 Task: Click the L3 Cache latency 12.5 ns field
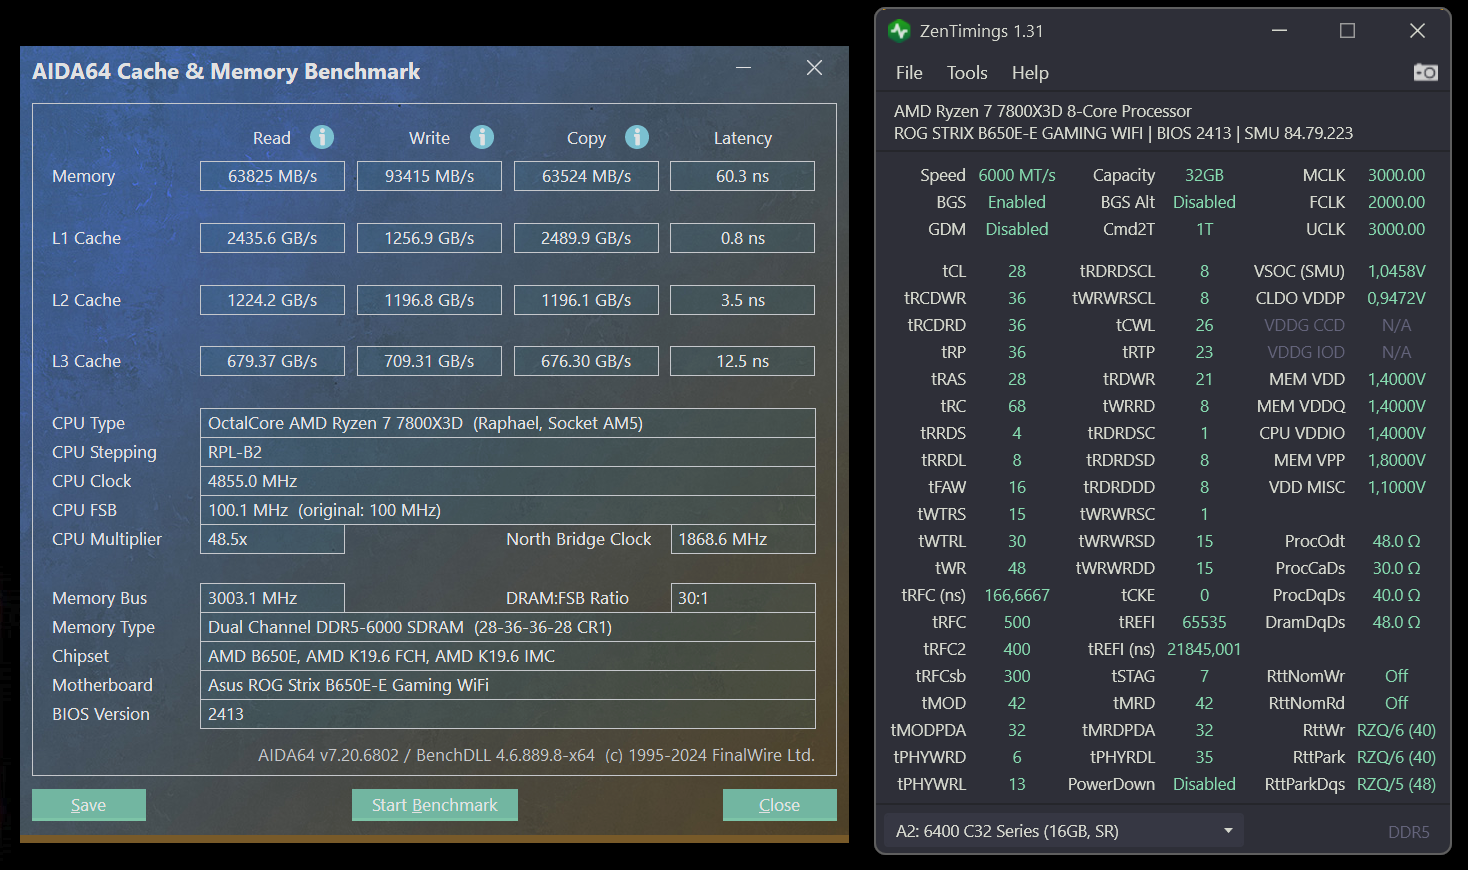point(742,361)
